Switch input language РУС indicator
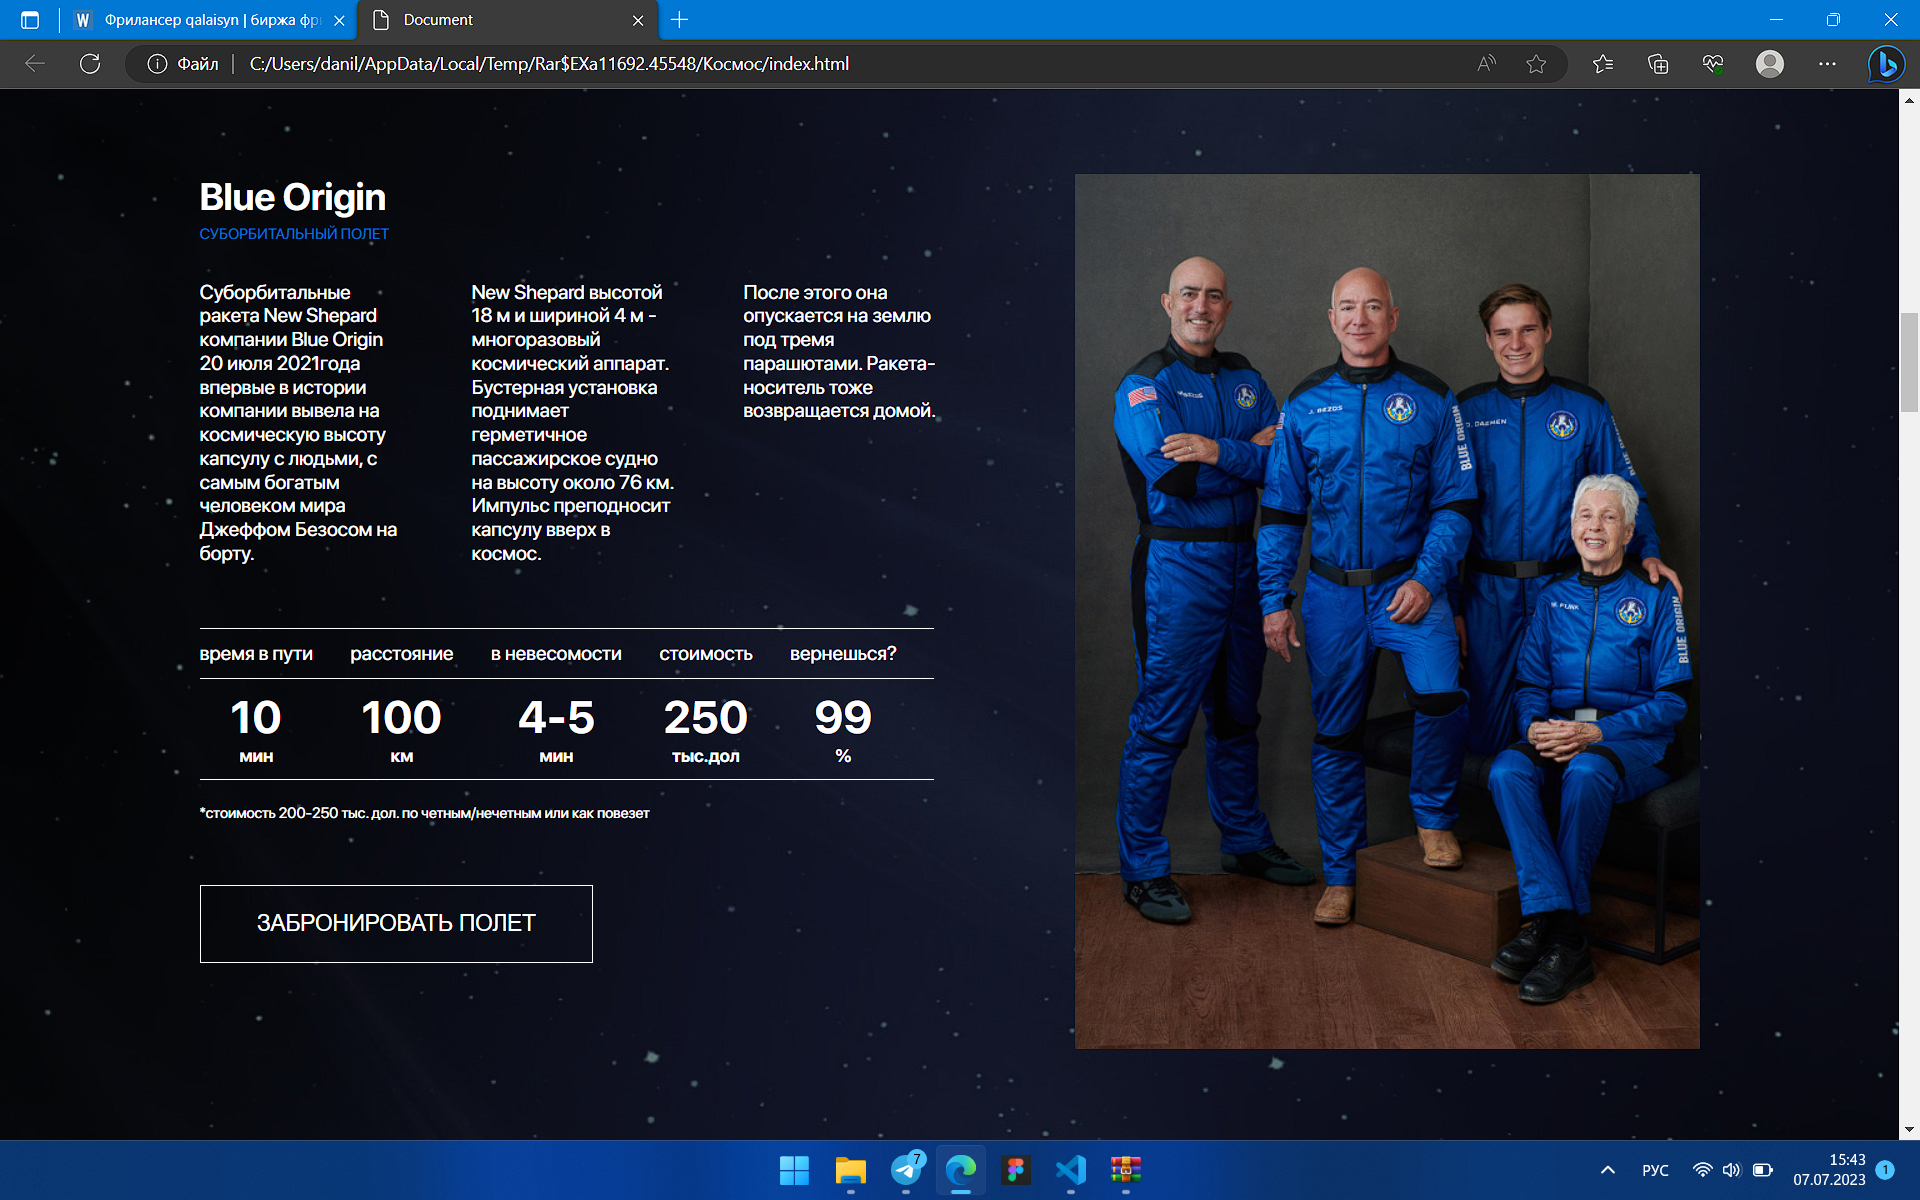 [x=1655, y=1170]
